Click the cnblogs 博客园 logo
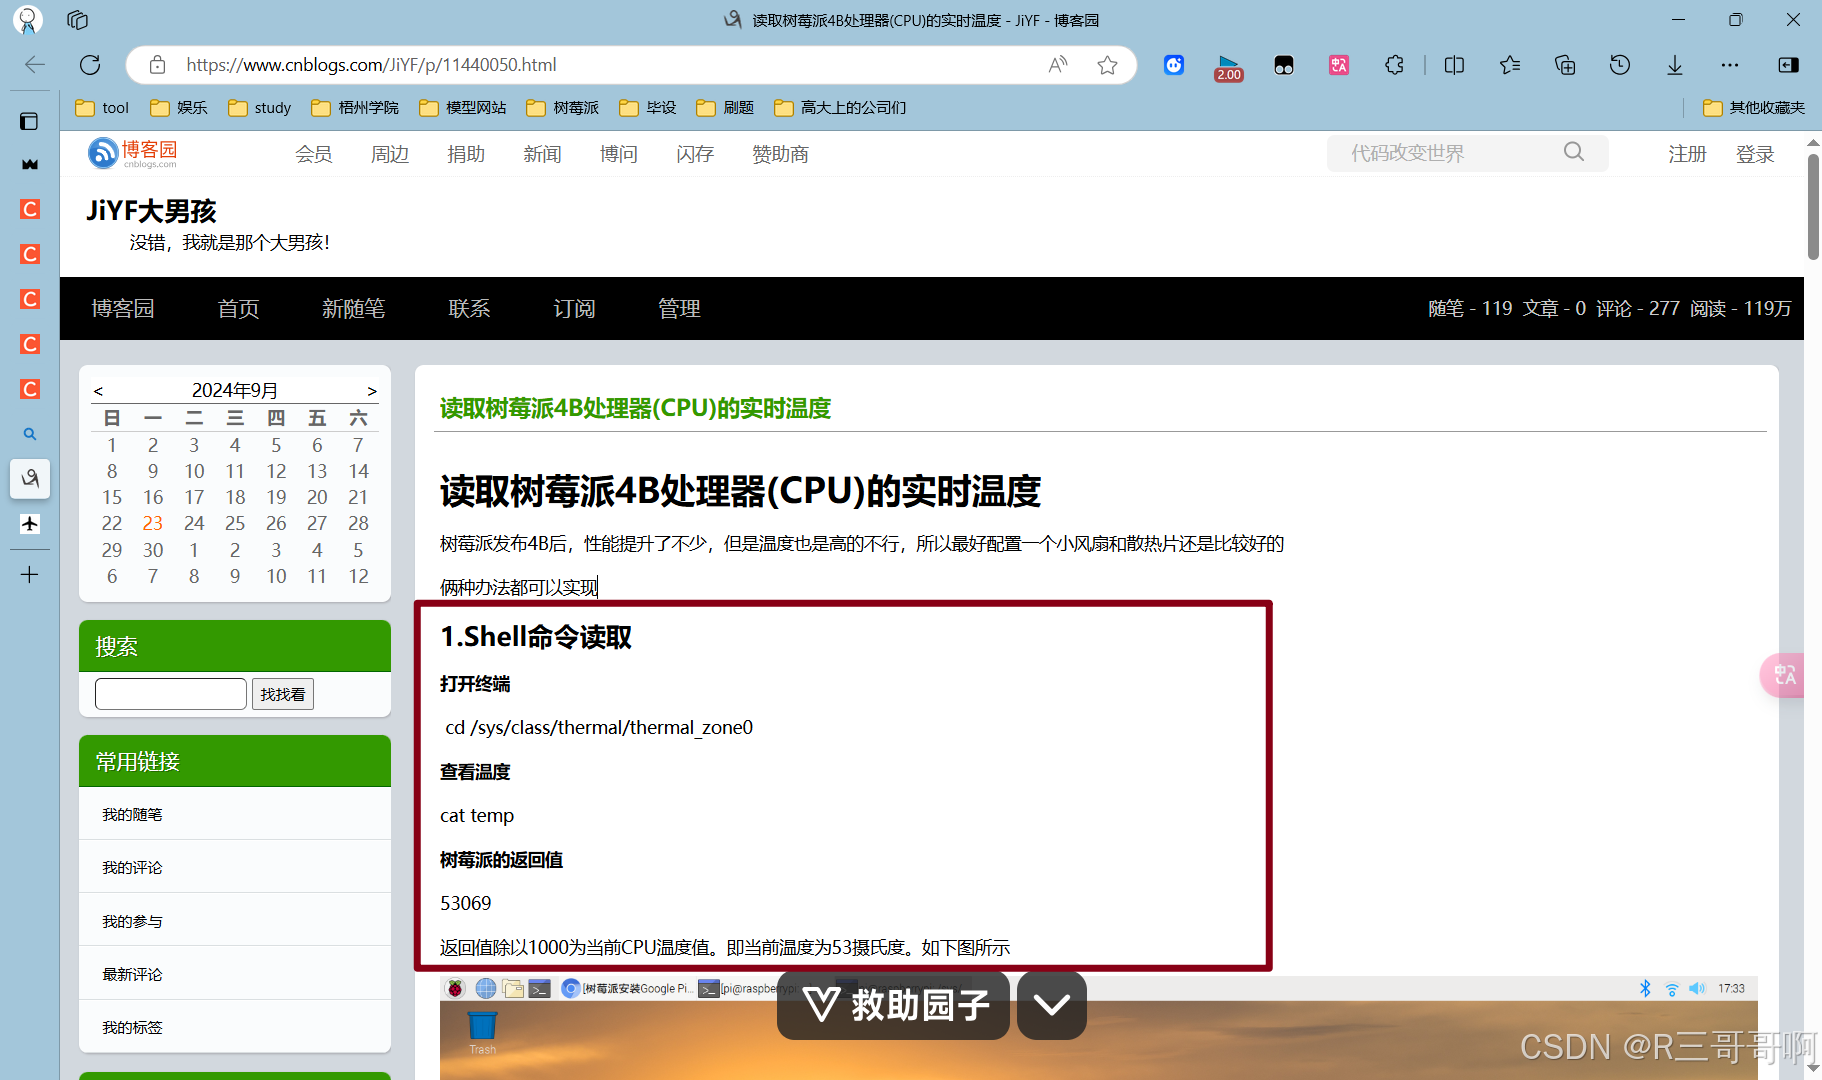Viewport: 1822px width, 1080px height. pos(133,153)
